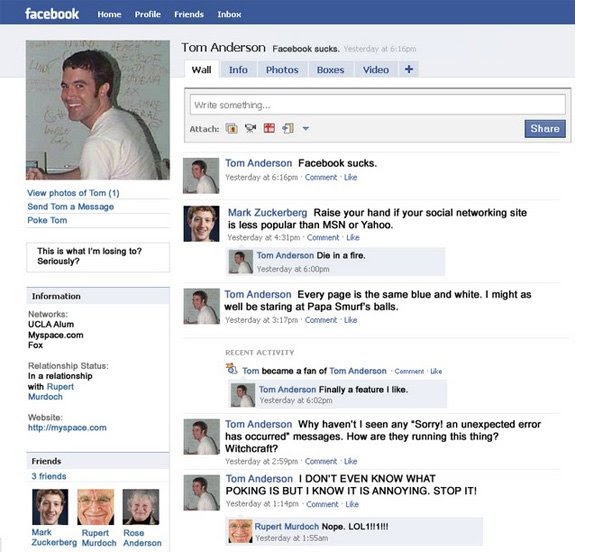Click the Information section header
Viewport: 605px width, 552px height.
pos(98,296)
